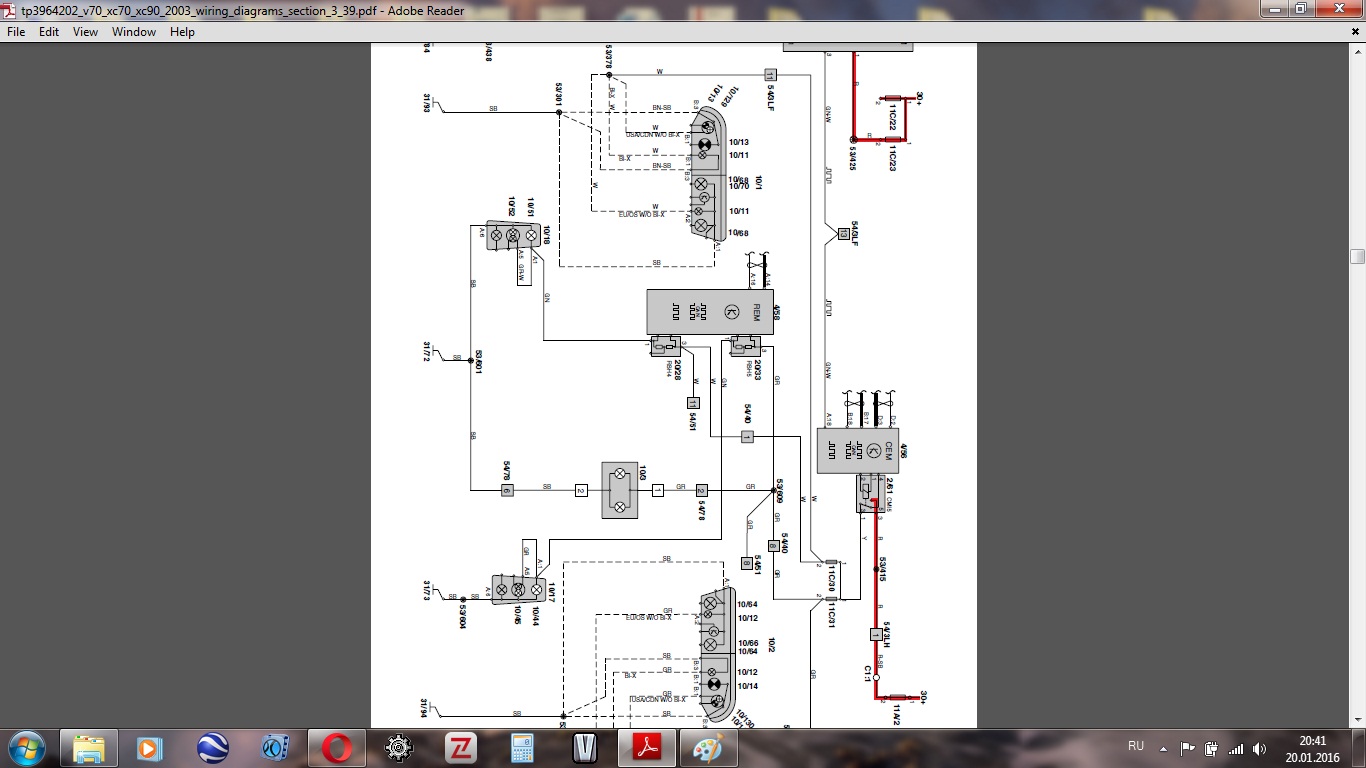This screenshot has height=768, width=1366.
Task: Switch to the Opera browser window
Action: (336, 748)
